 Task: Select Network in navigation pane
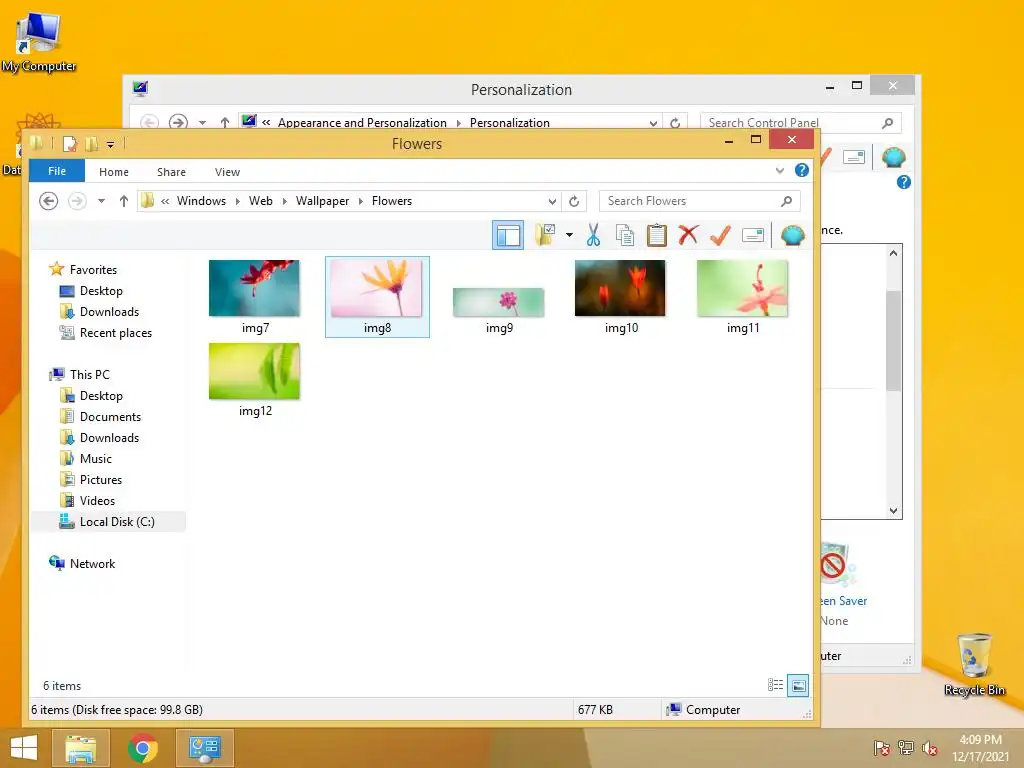click(x=92, y=564)
